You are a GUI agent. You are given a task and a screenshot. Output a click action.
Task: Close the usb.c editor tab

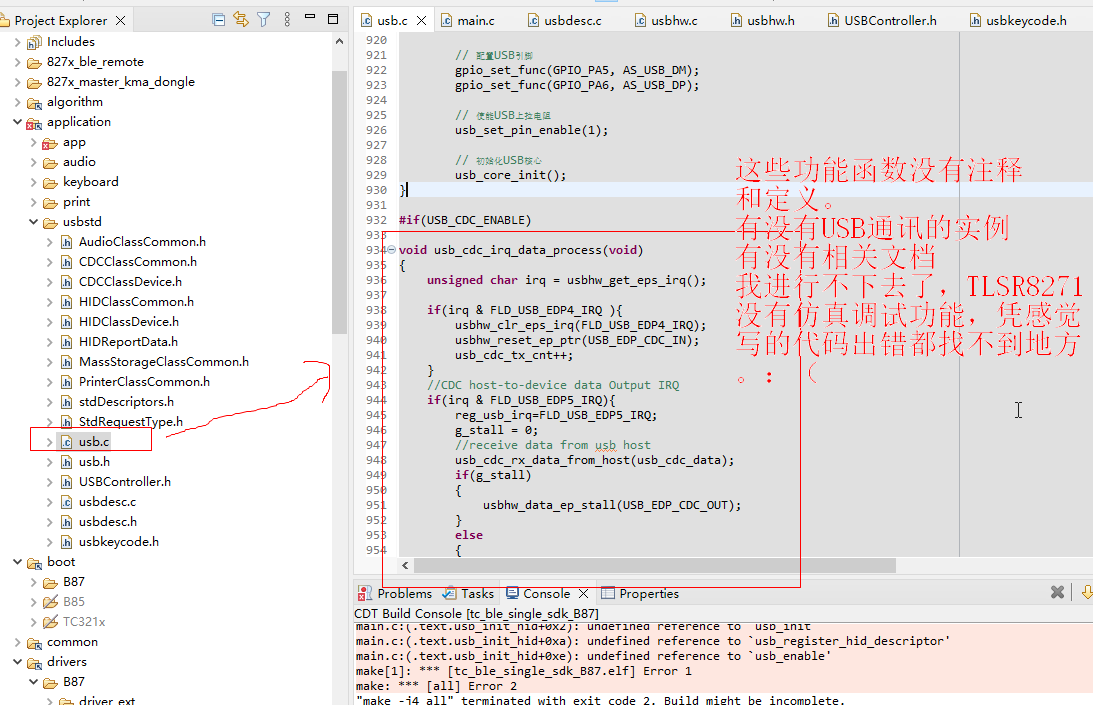click(422, 20)
